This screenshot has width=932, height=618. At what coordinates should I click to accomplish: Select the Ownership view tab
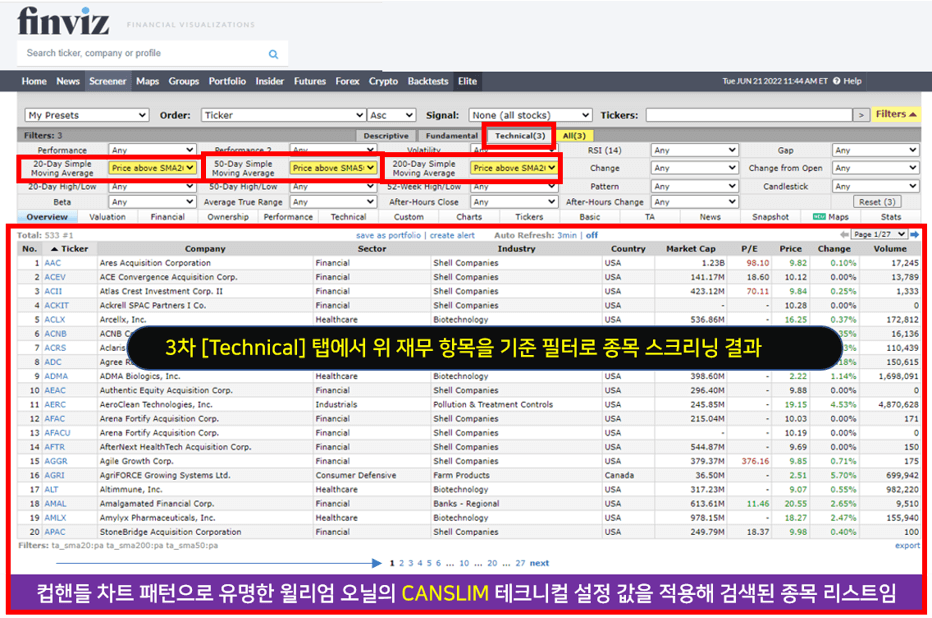(228, 217)
